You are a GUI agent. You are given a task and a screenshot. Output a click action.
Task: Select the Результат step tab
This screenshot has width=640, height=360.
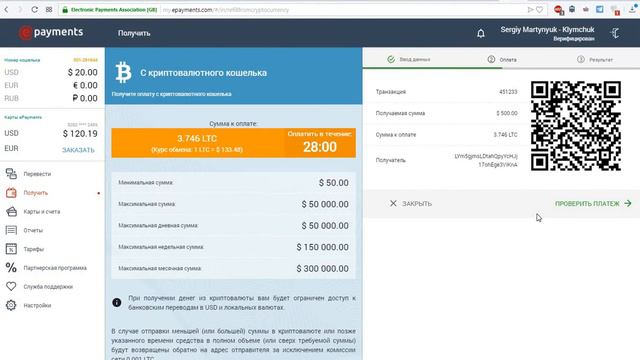pos(595,59)
